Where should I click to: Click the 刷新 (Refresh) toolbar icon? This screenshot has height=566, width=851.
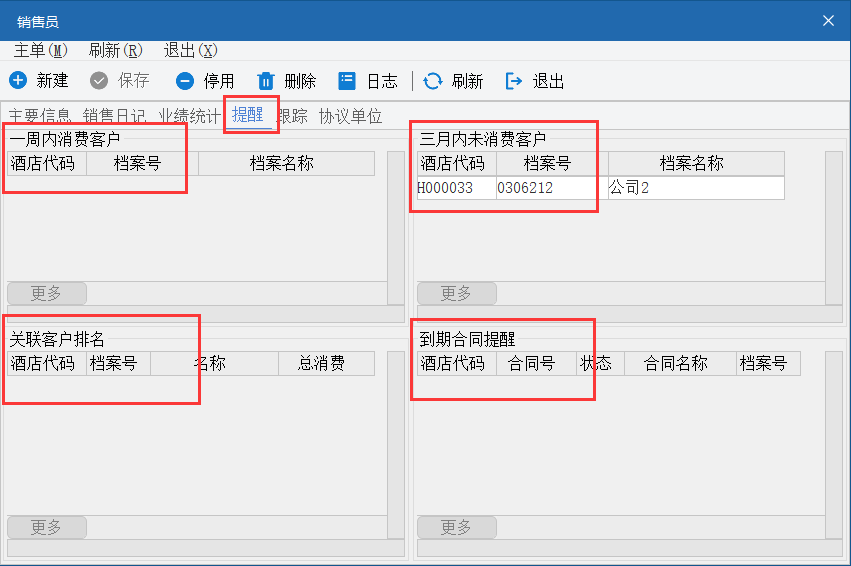coord(433,81)
